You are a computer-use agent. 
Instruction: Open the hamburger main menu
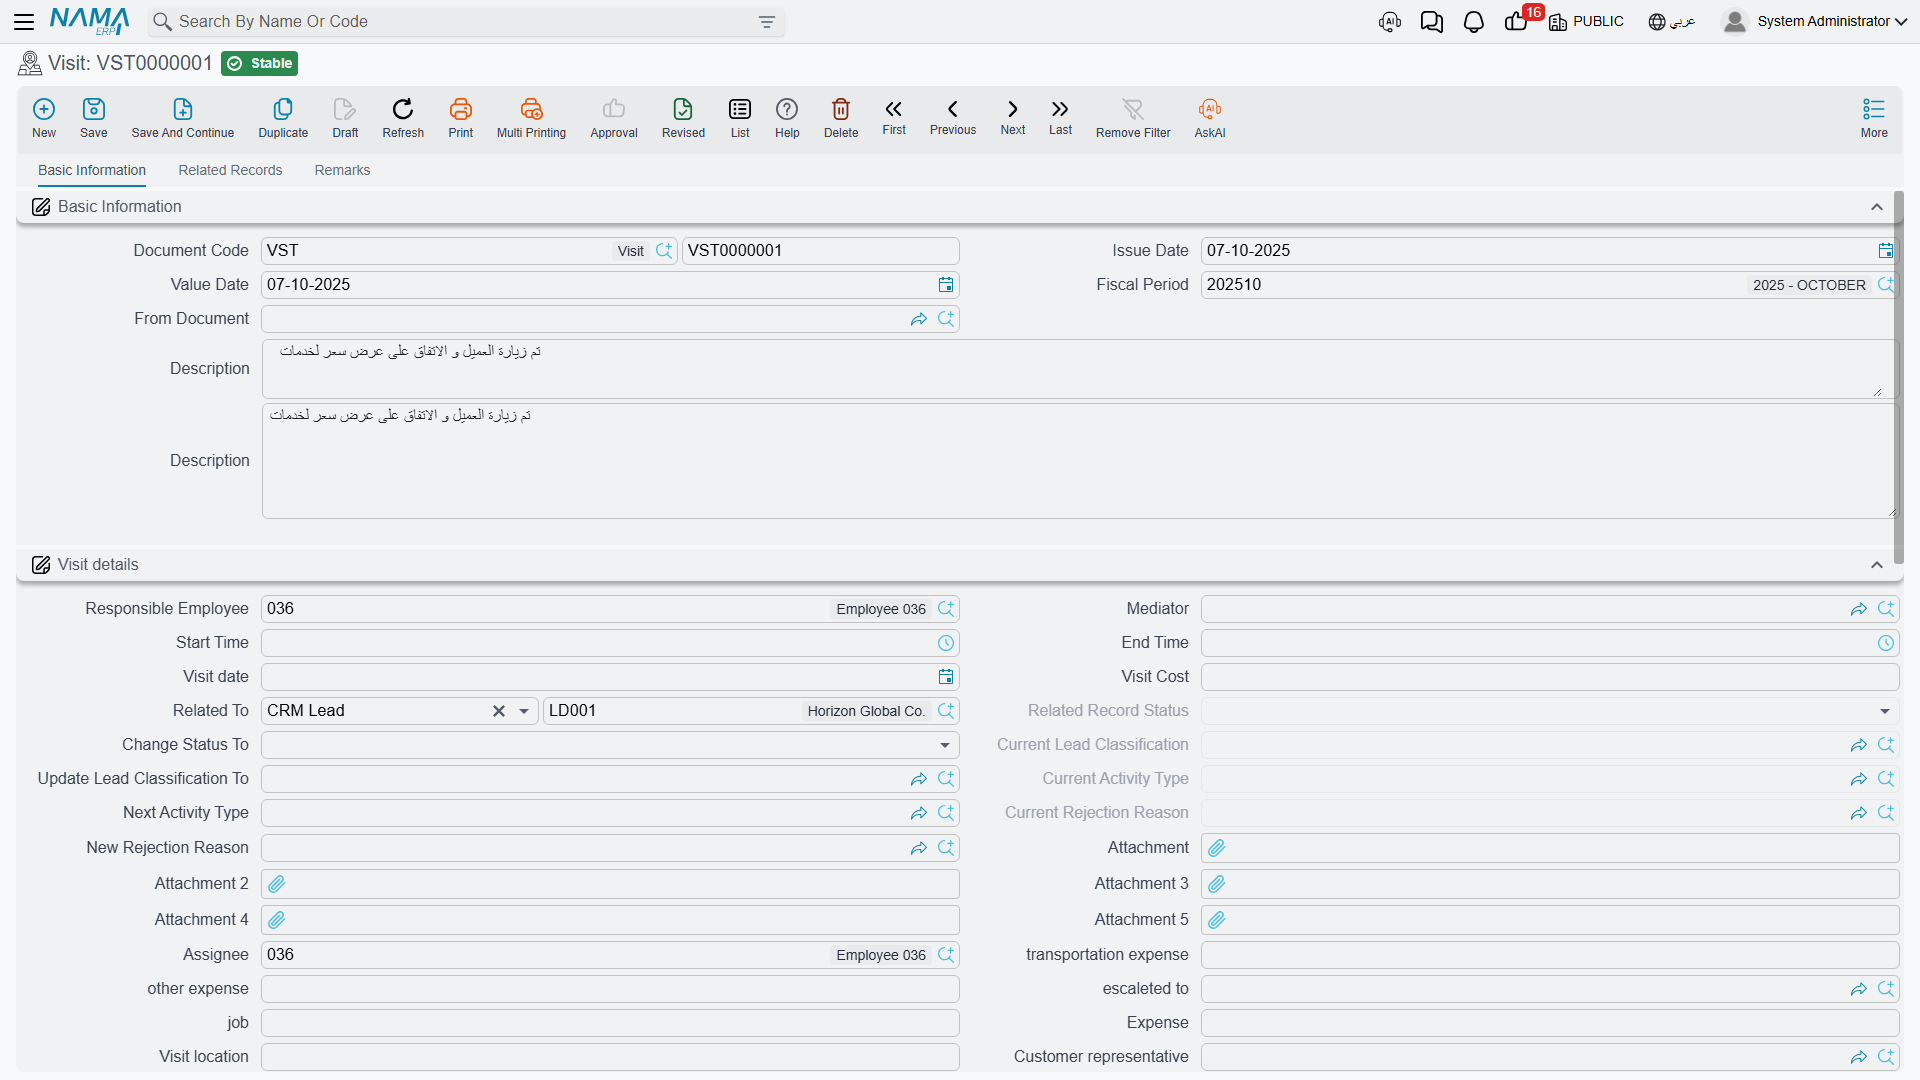[x=24, y=21]
